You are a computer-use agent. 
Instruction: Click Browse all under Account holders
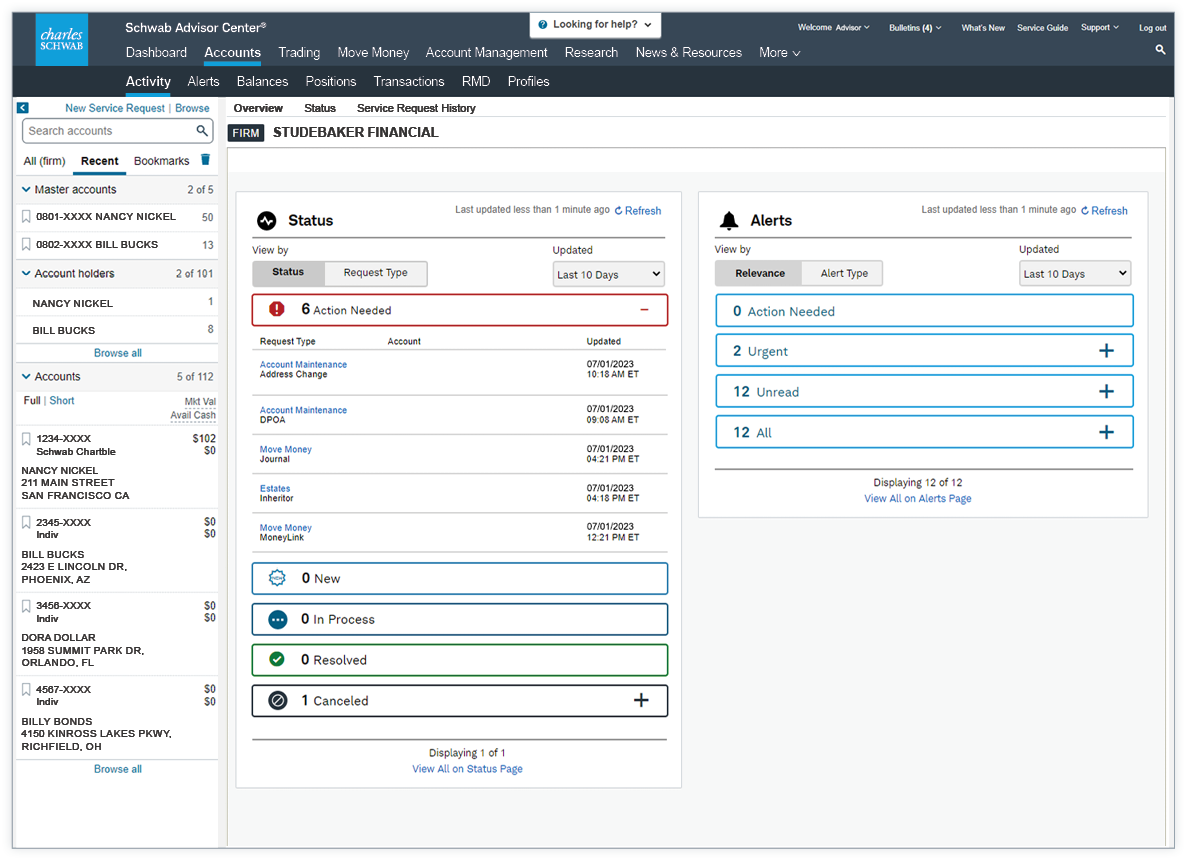117,353
